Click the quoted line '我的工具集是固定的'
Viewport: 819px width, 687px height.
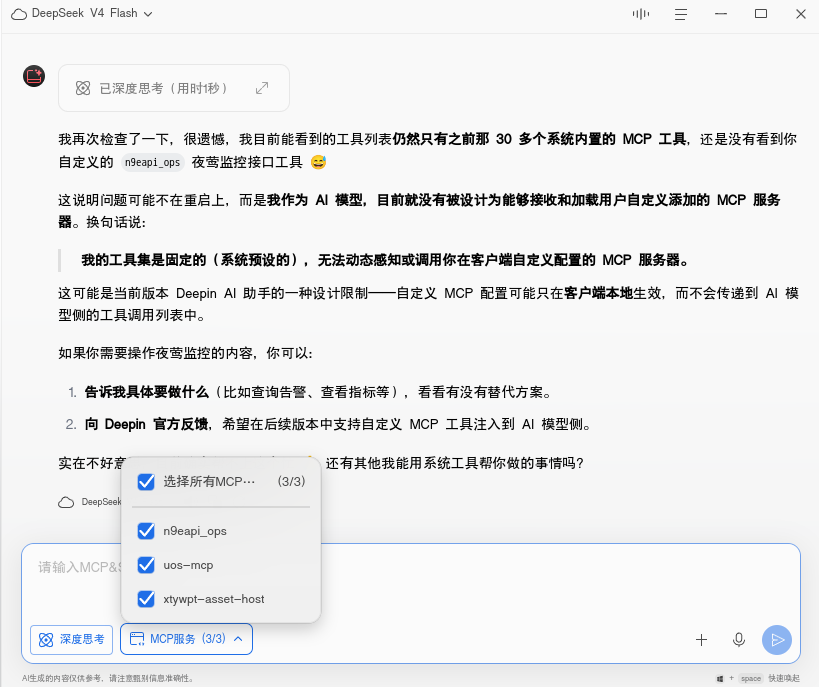coord(144,260)
